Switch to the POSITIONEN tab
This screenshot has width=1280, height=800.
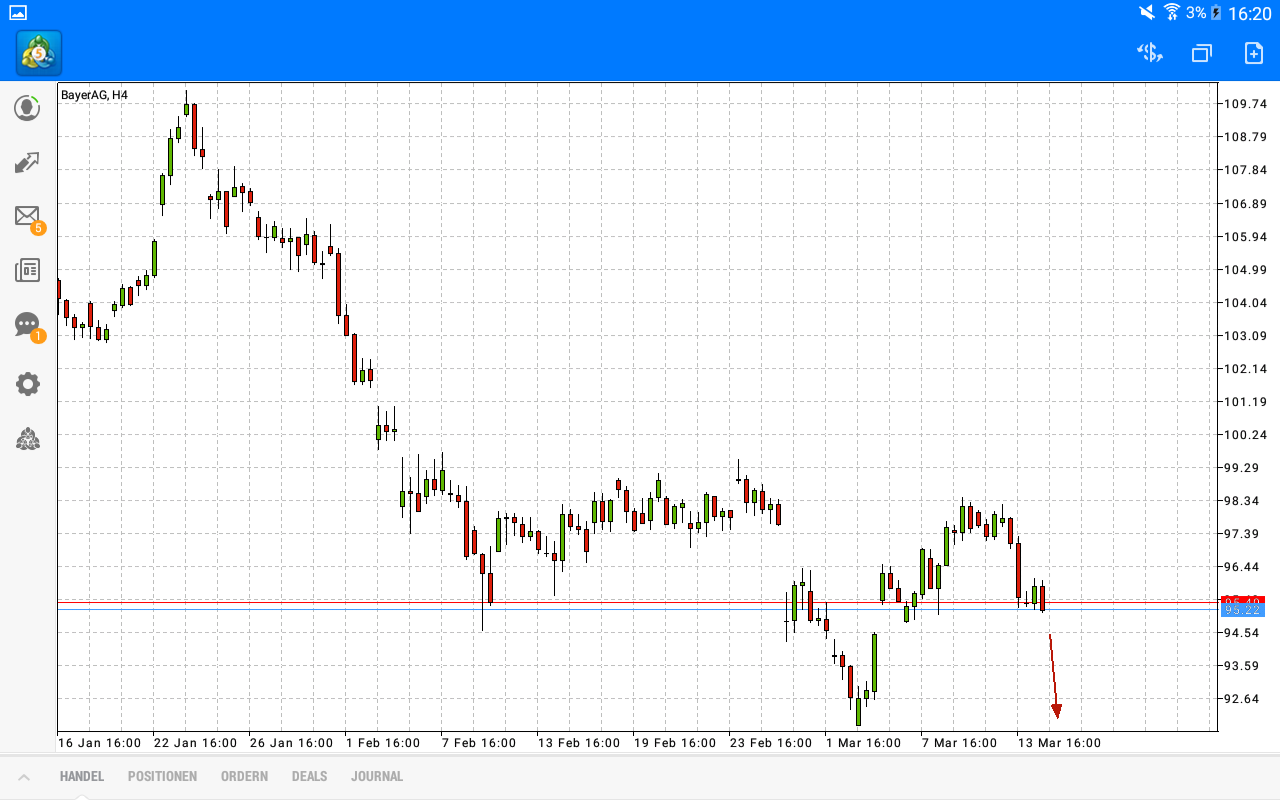[162, 776]
